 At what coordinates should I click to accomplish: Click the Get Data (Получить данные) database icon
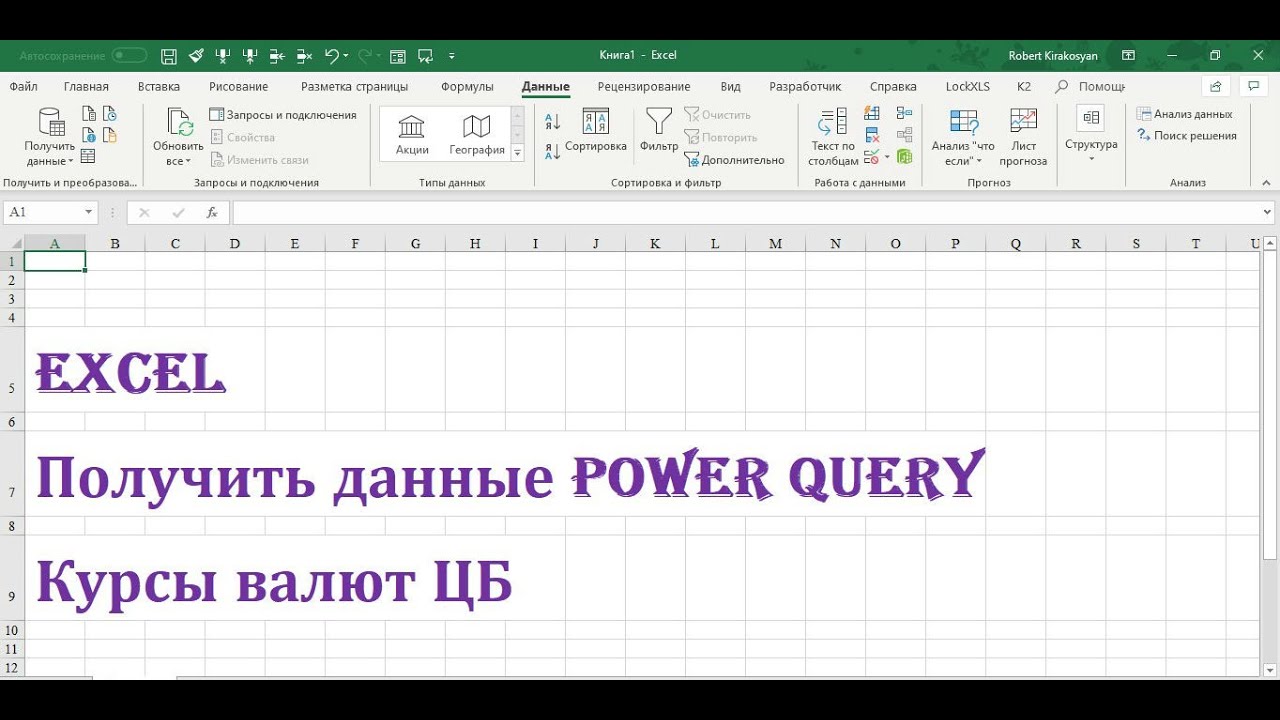pyautogui.click(x=50, y=123)
